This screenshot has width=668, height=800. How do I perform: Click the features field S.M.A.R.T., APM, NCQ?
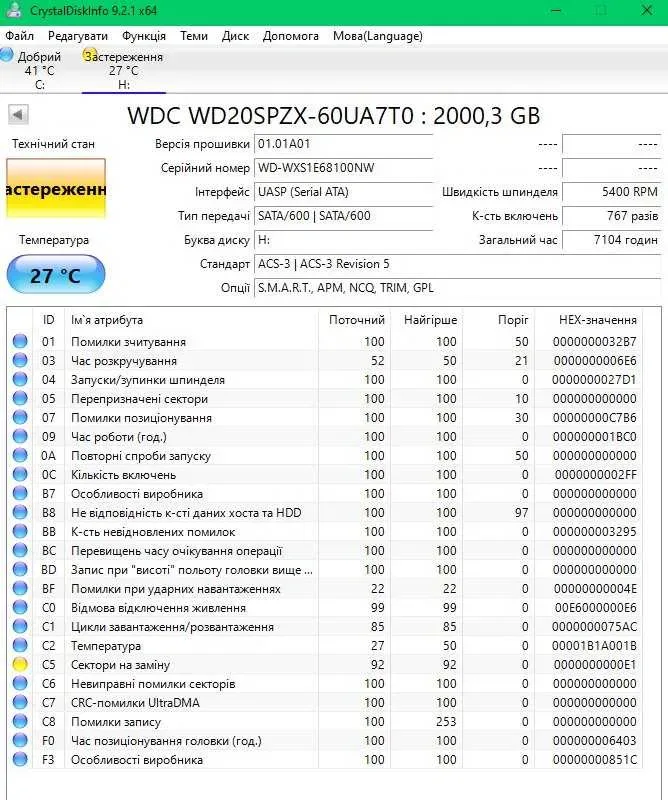[x=457, y=288]
